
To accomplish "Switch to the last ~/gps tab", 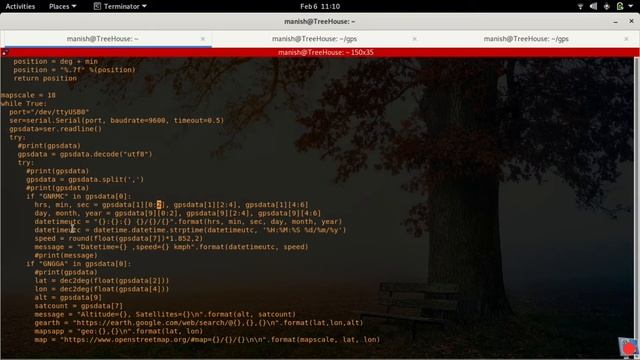I will [526, 39].
